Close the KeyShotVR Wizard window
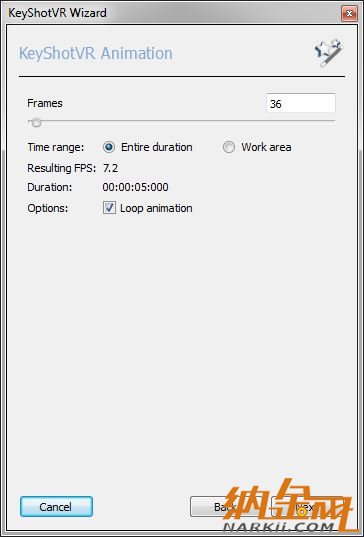The height and width of the screenshot is (537, 364). [x=349, y=13]
